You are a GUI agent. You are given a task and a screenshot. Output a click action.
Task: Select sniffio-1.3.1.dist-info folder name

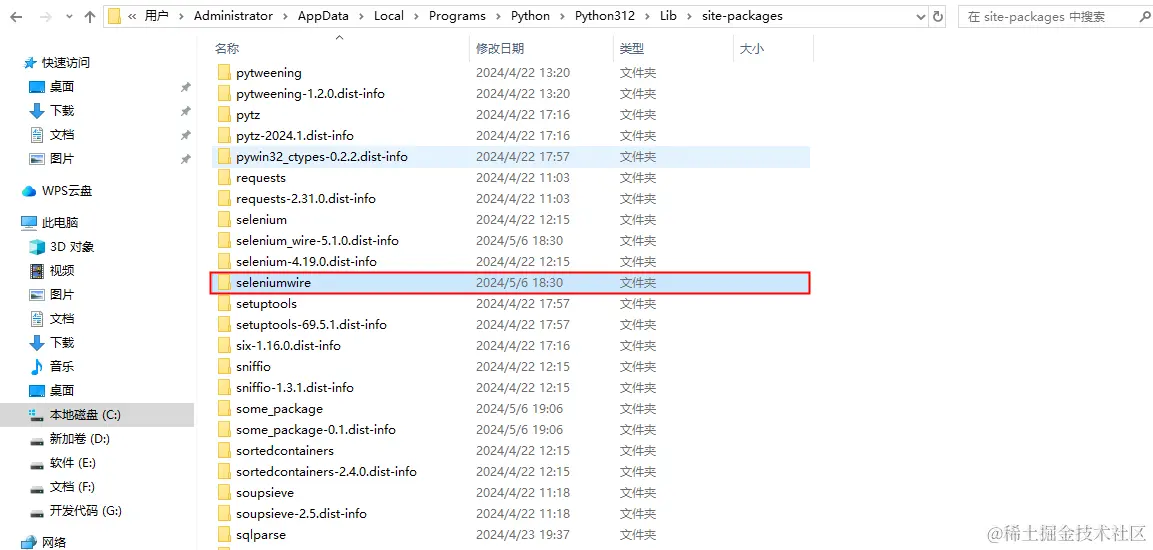coord(295,388)
